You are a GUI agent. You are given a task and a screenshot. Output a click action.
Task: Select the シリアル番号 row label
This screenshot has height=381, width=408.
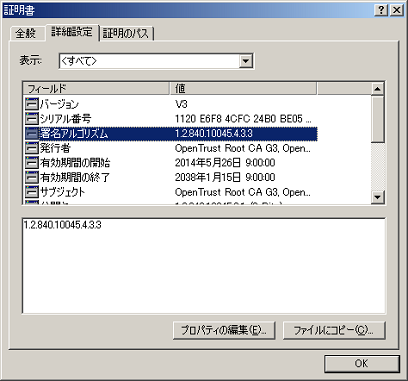tap(66, 119)
